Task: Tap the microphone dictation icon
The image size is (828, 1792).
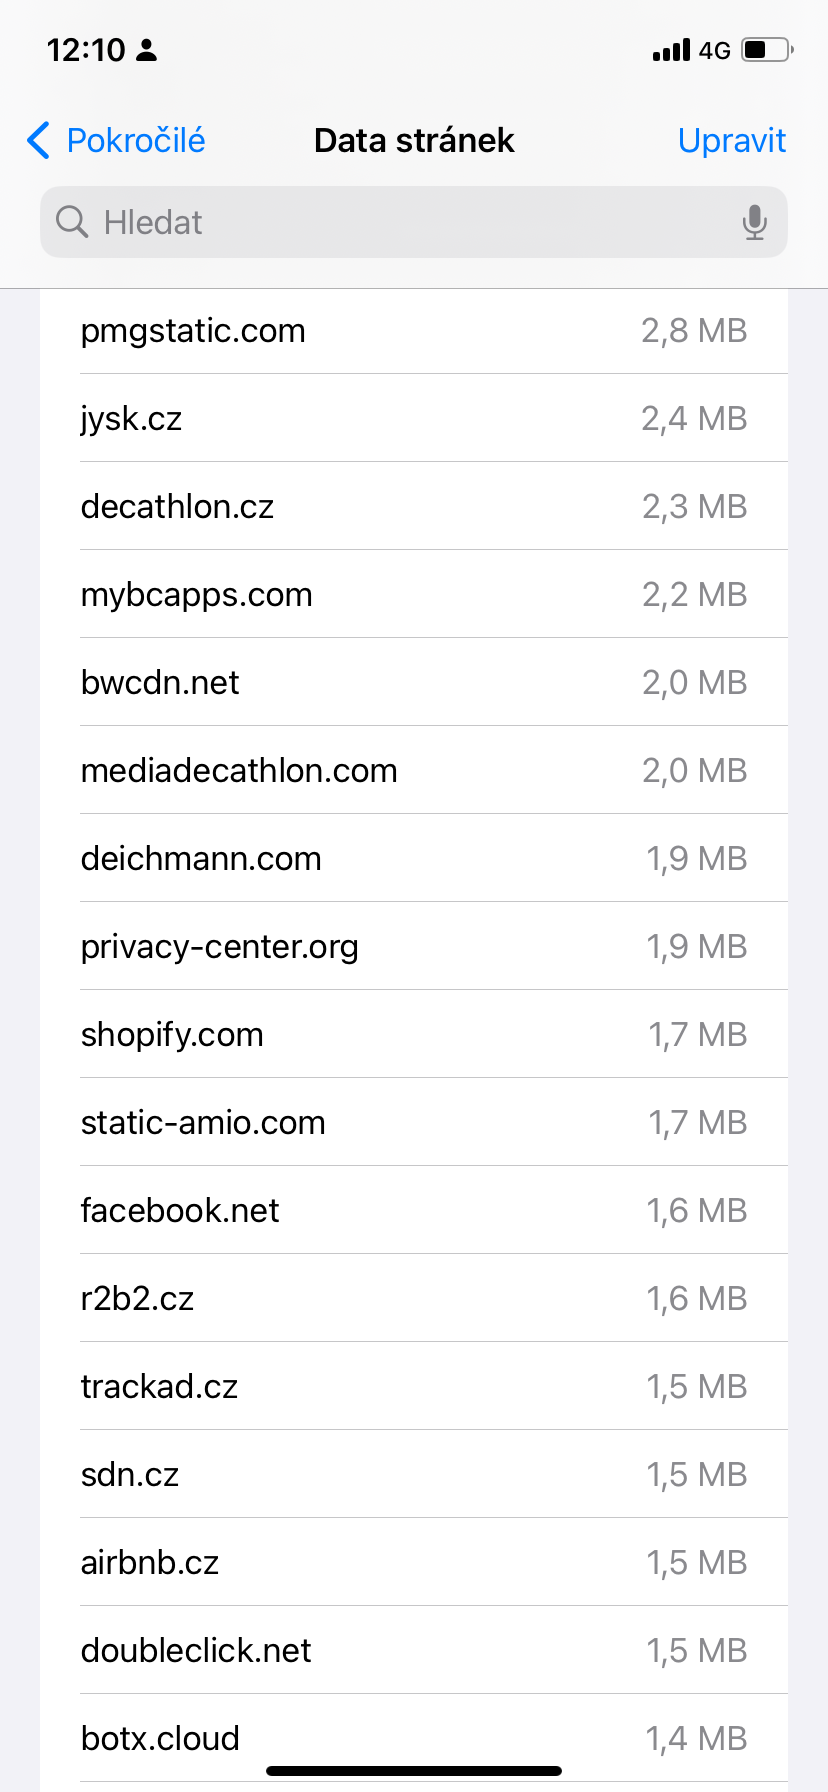Action: point(755,222)
